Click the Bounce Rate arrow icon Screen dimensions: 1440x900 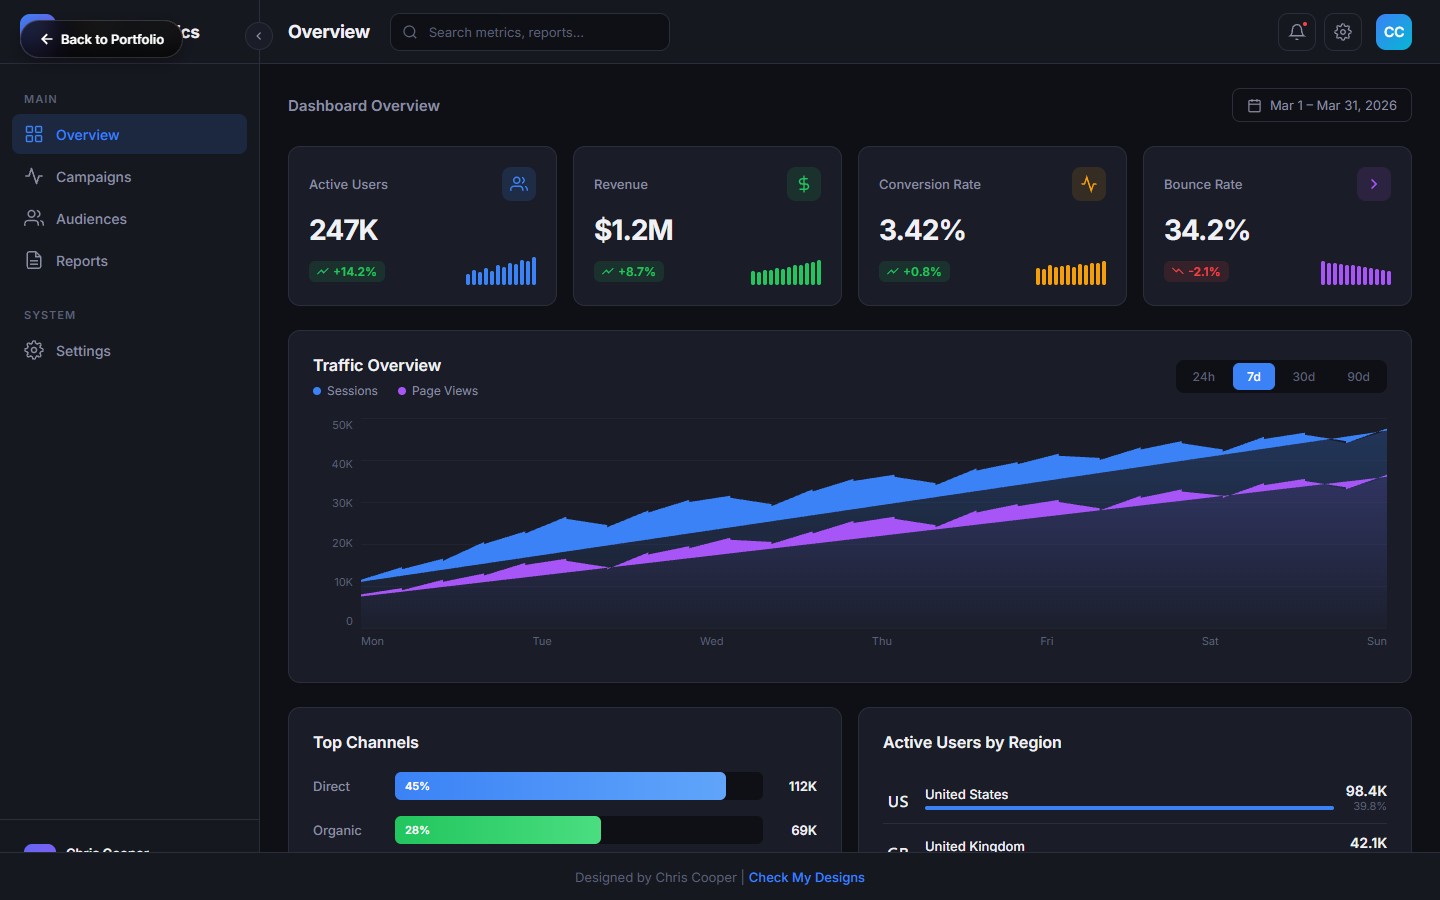[1374, 184]
